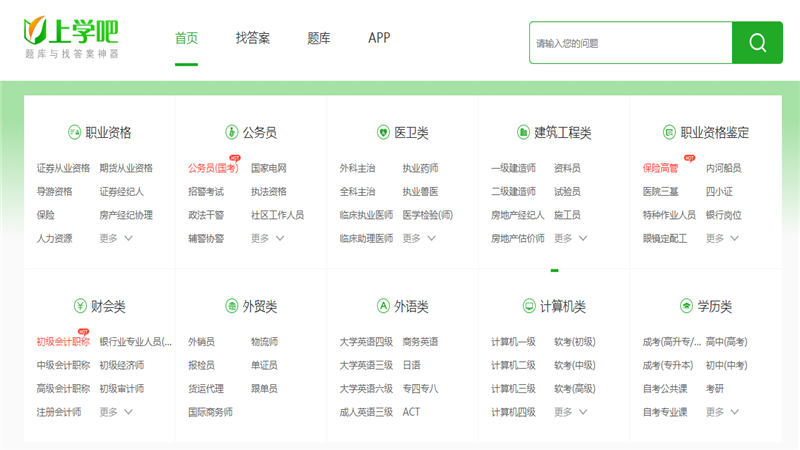800x450 pixels.
Task: Expand 更多 under 公务员
Action: (268, 238)
